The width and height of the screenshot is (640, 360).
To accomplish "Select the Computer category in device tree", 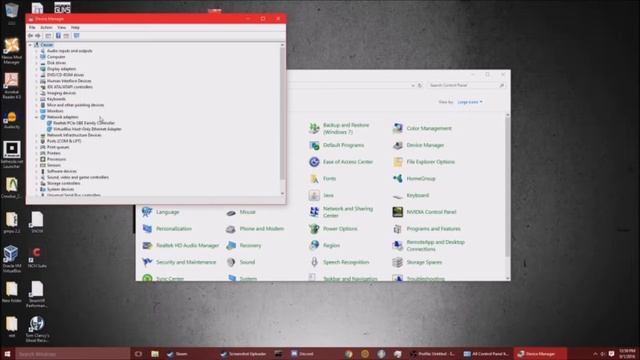I will [x=56, y=57].
